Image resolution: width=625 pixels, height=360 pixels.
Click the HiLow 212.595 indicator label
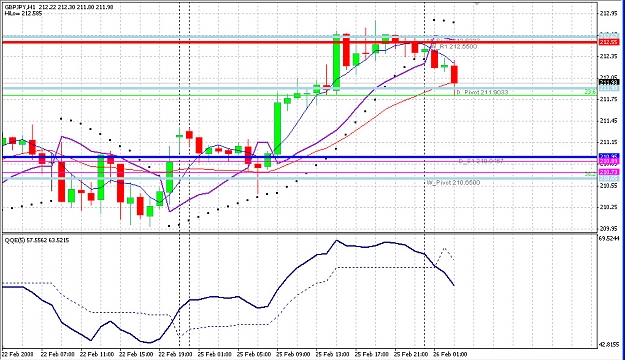(24, 13)
